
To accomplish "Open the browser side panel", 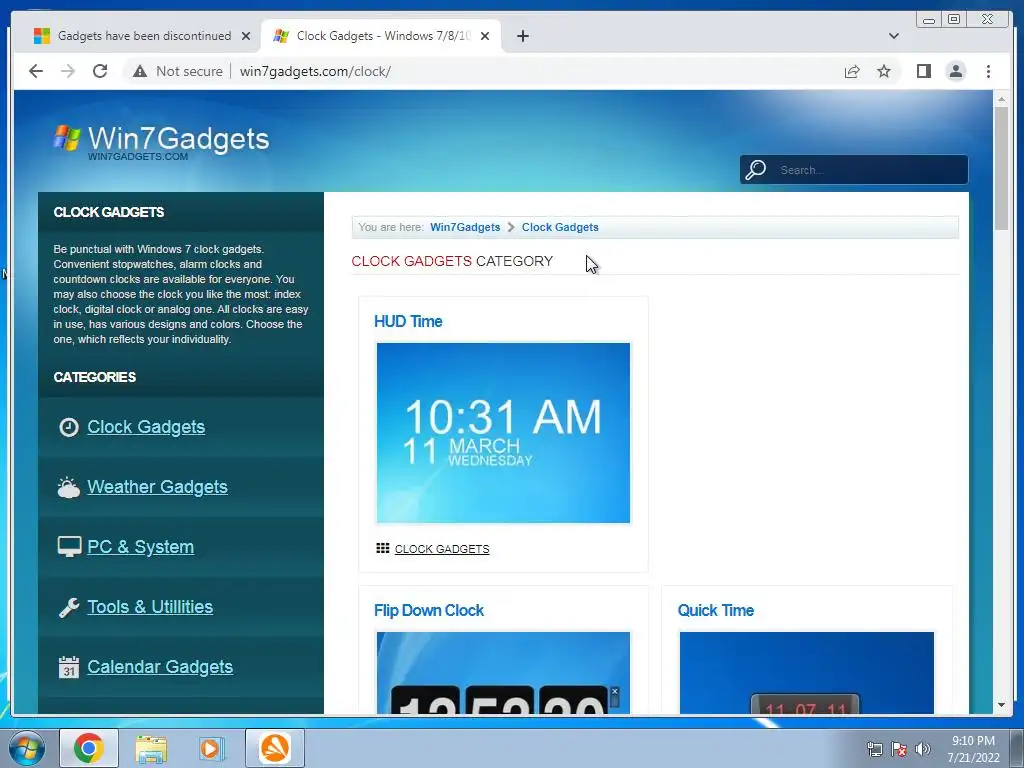I will click(923, 71).
